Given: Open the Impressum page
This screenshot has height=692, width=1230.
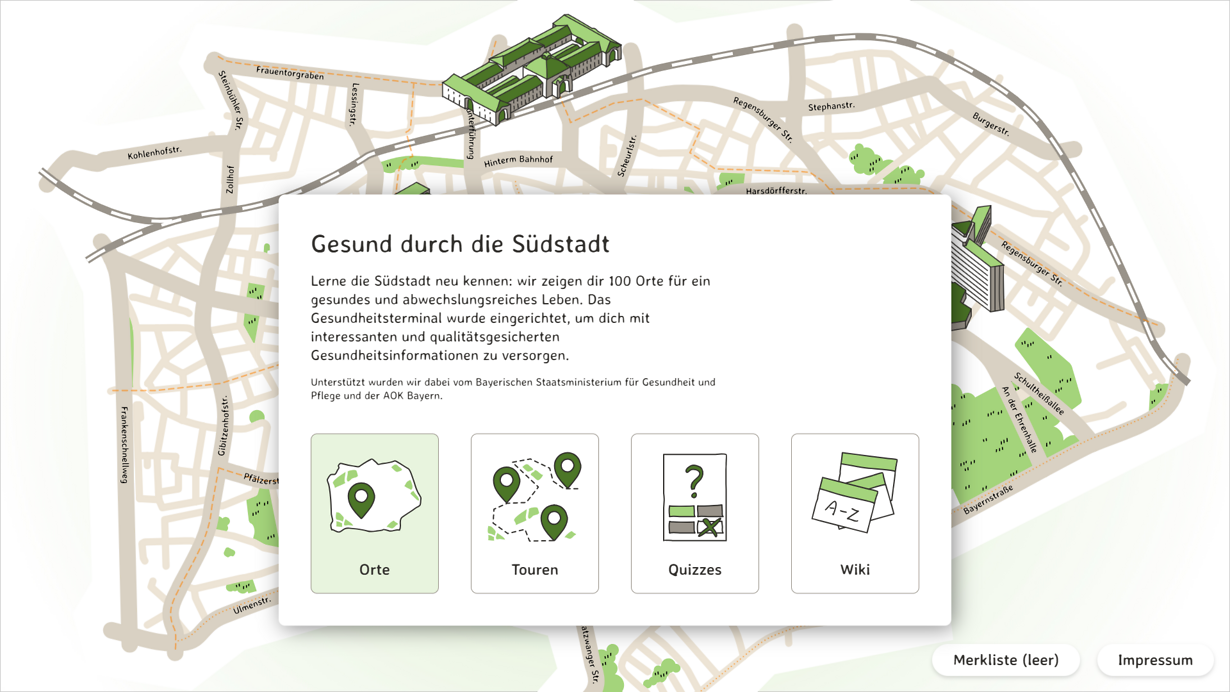Looking at the screenshot, I should [1155, 660].
